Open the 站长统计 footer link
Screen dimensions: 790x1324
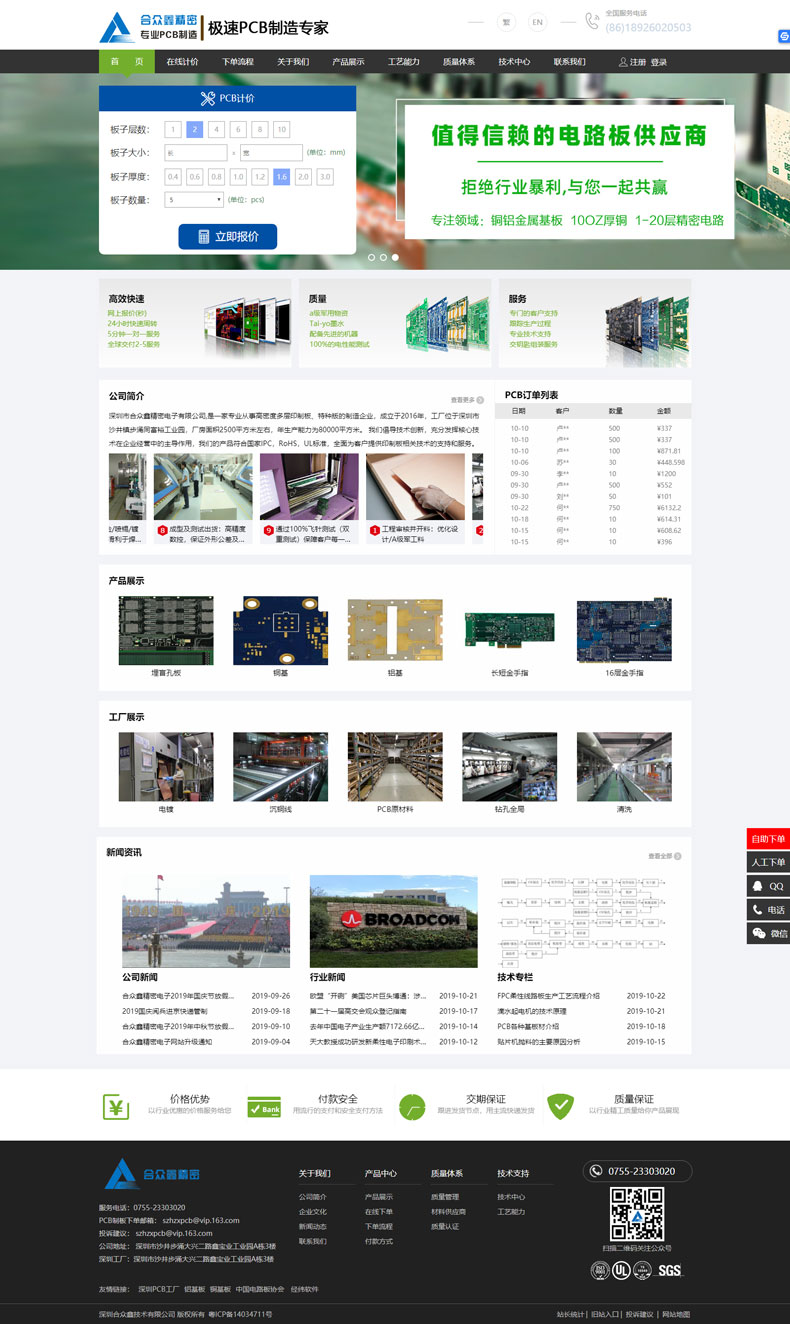[x=571, y=1314]
